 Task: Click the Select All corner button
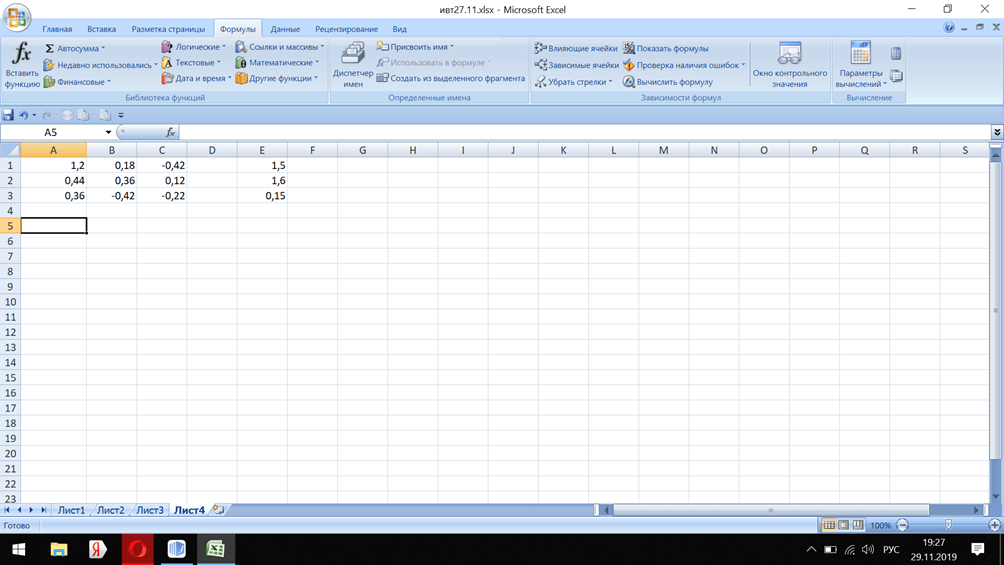tap(10, 150)
